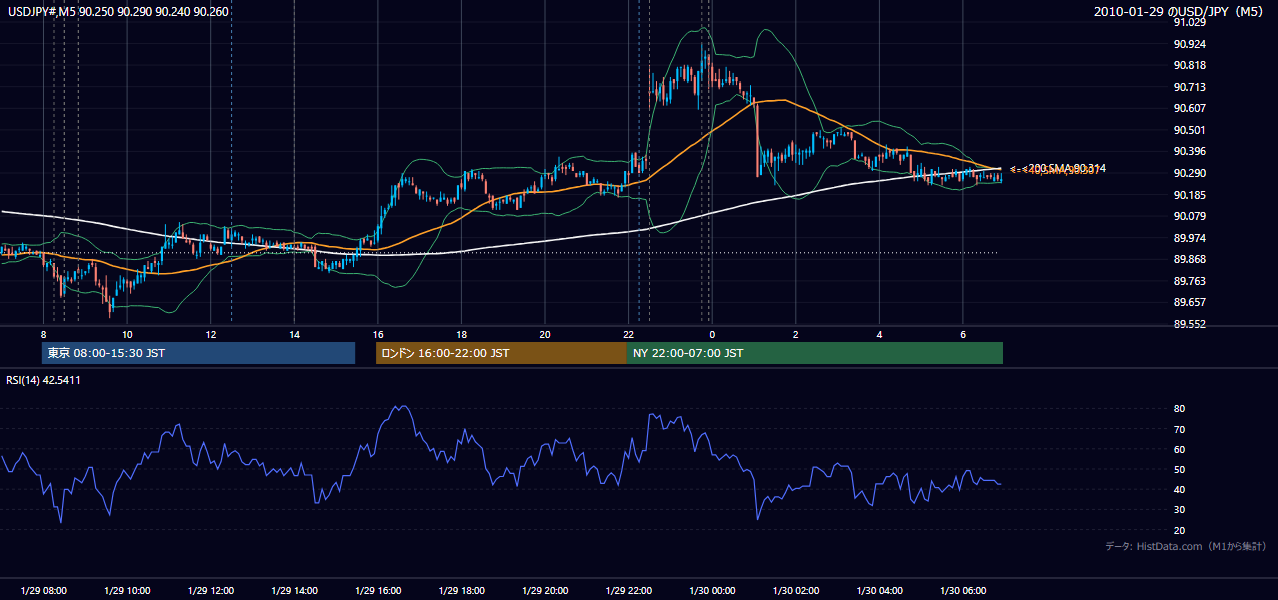Click hour label 12 under price chart
Screen dimensions: 1278x600
point(211,334)
